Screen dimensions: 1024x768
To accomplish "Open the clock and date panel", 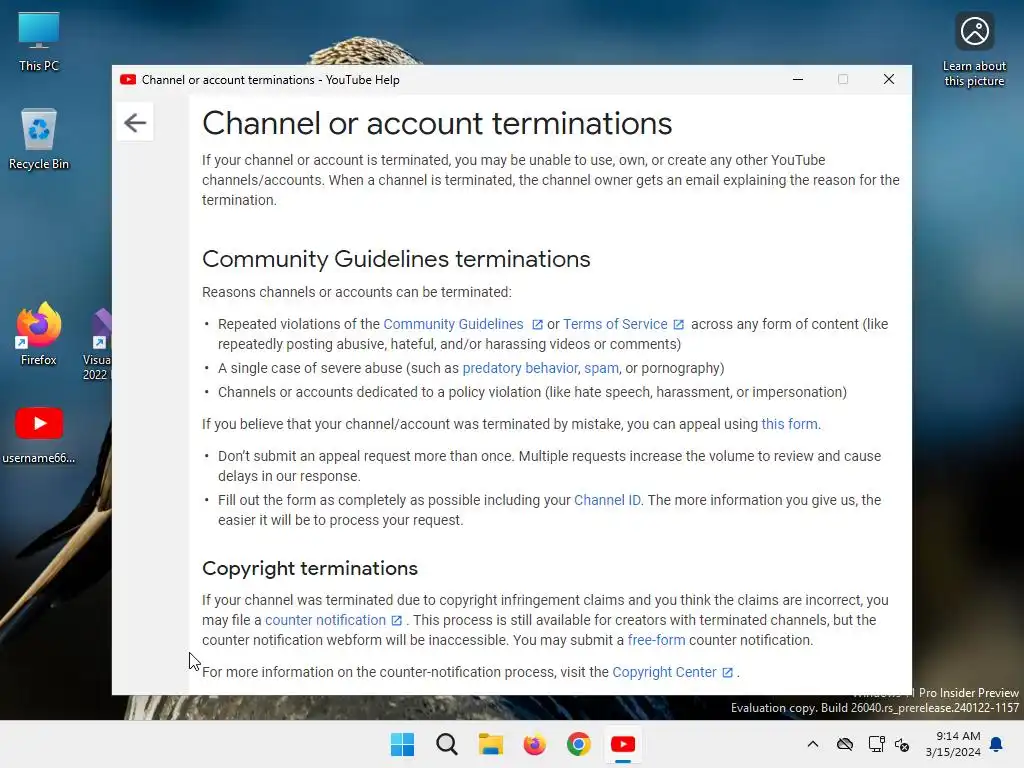I will pos(953,744).
